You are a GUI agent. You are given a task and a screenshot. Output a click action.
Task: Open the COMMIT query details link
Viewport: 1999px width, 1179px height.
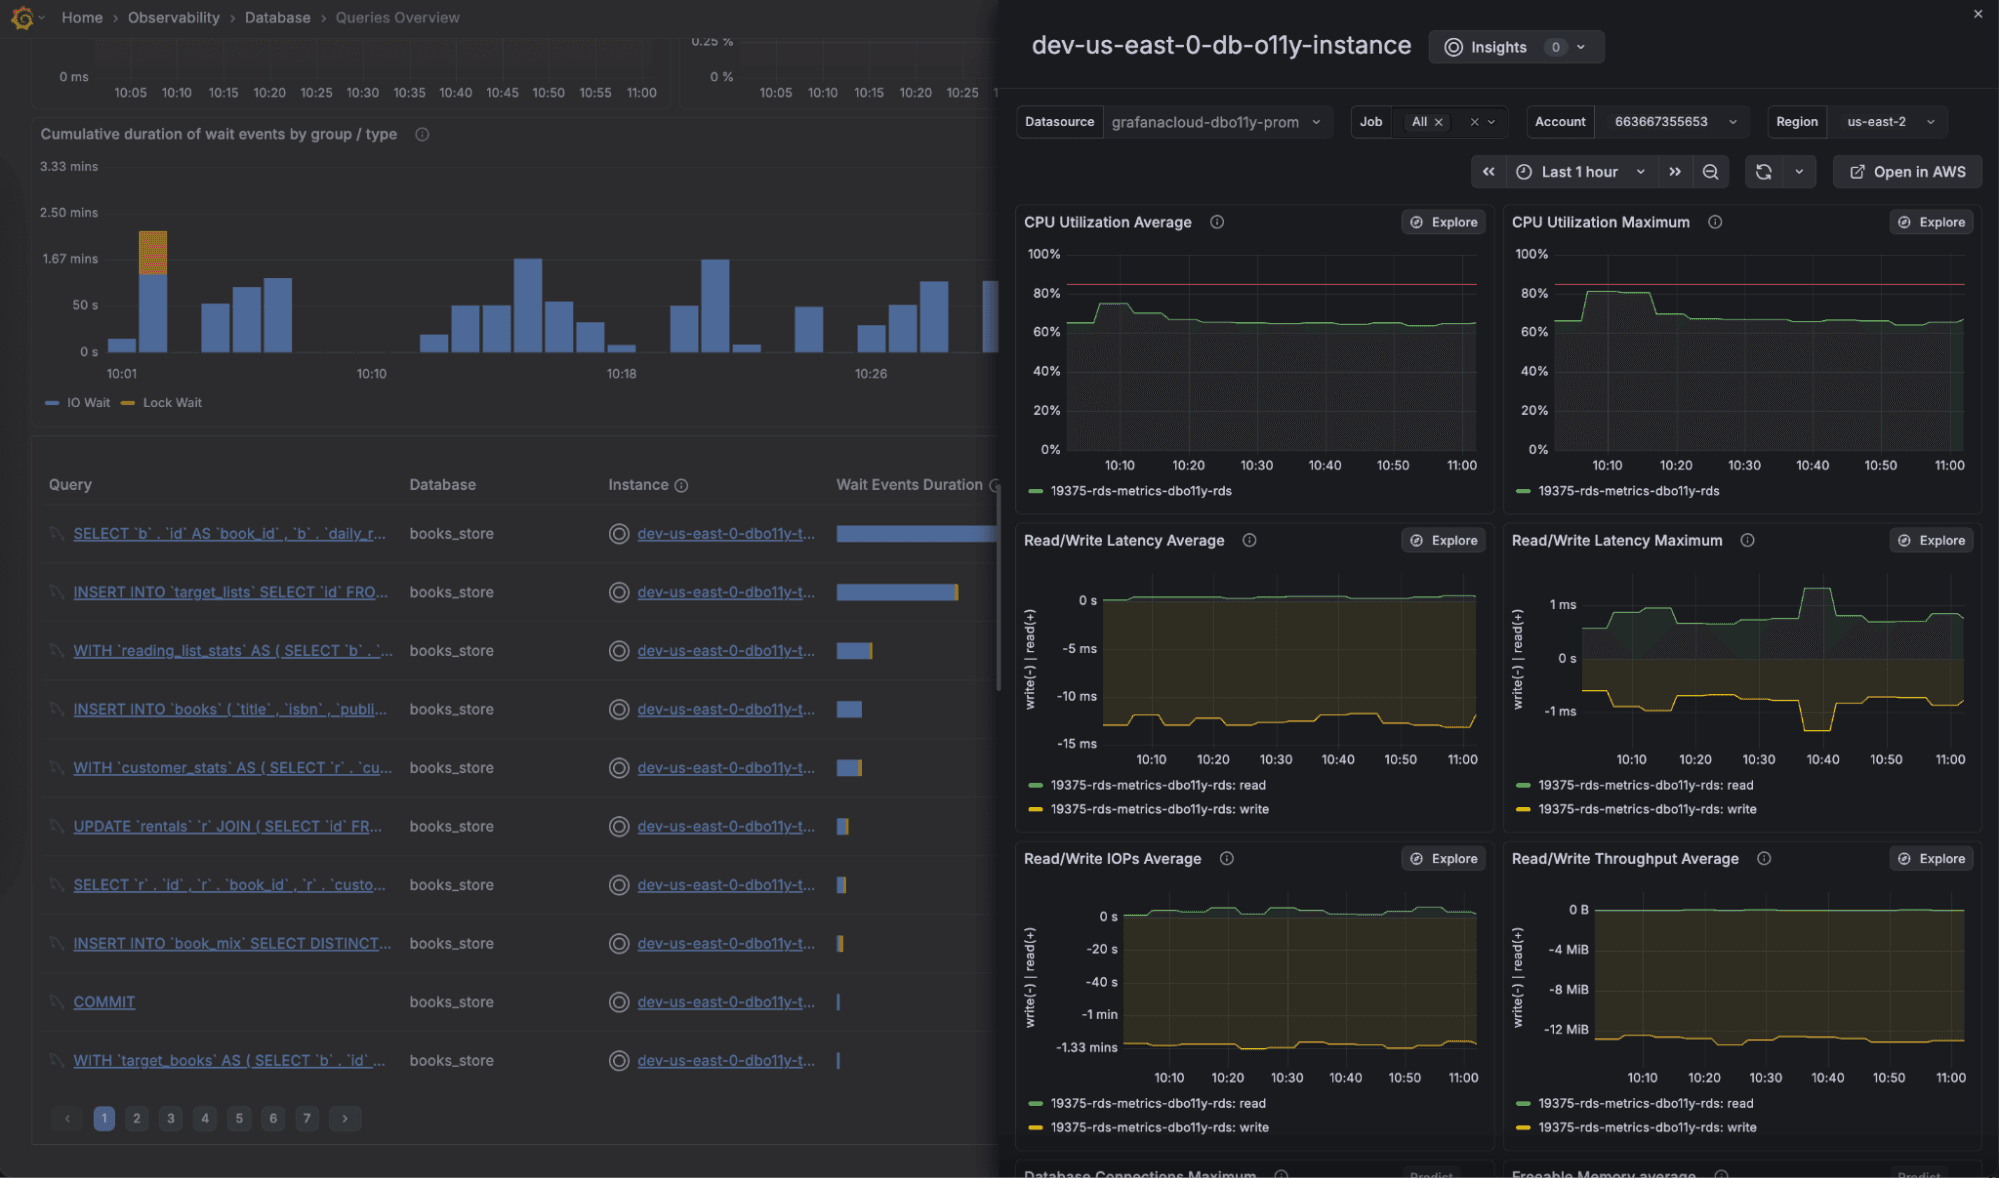pos(104,1001)
